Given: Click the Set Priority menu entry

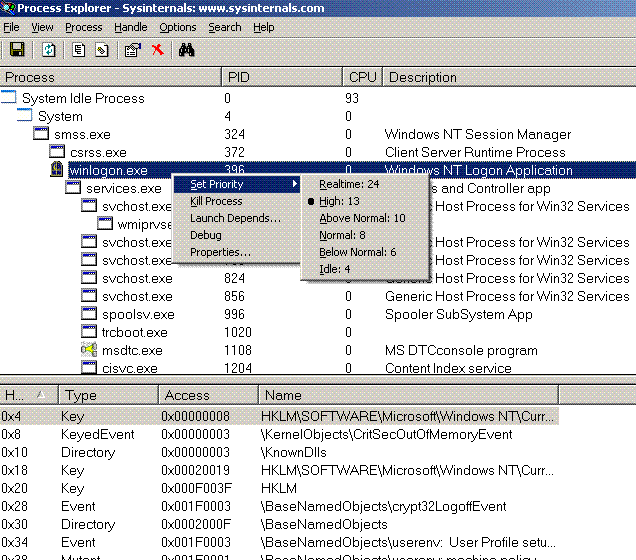Looking at the screenshot, I should click(x=236, y=184).
